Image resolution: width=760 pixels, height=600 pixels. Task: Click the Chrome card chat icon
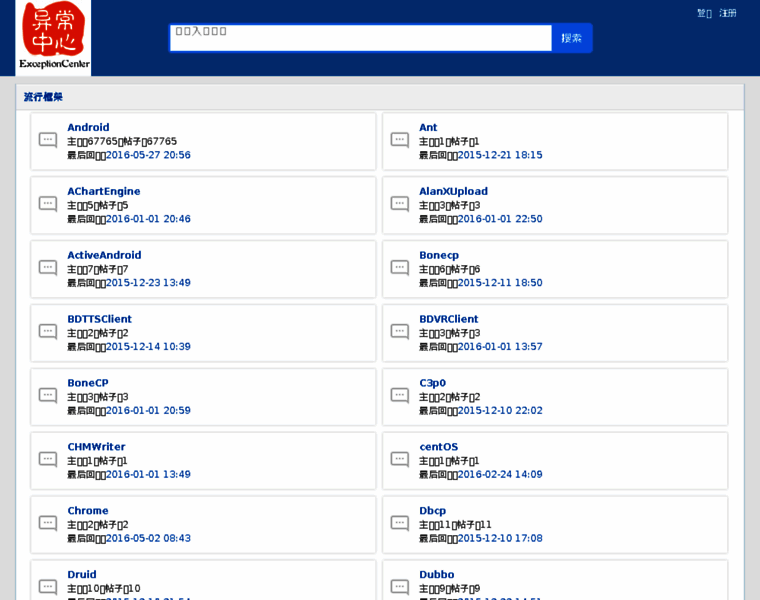48,524
